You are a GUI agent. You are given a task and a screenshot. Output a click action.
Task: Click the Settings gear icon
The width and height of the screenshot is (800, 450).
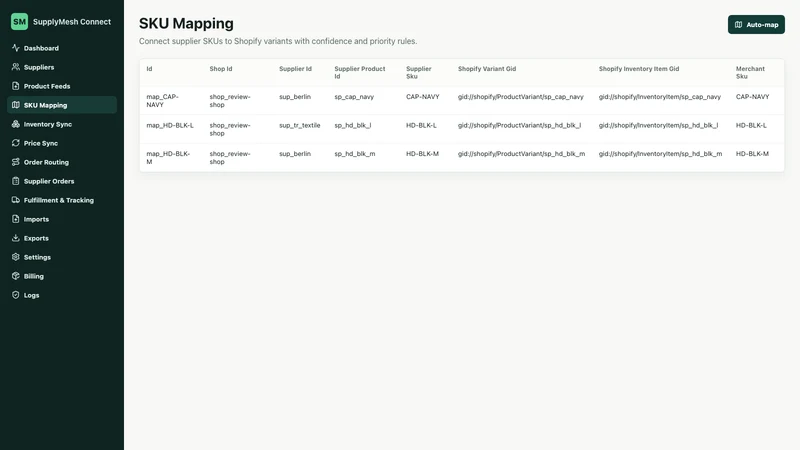(x=16, y=257)
